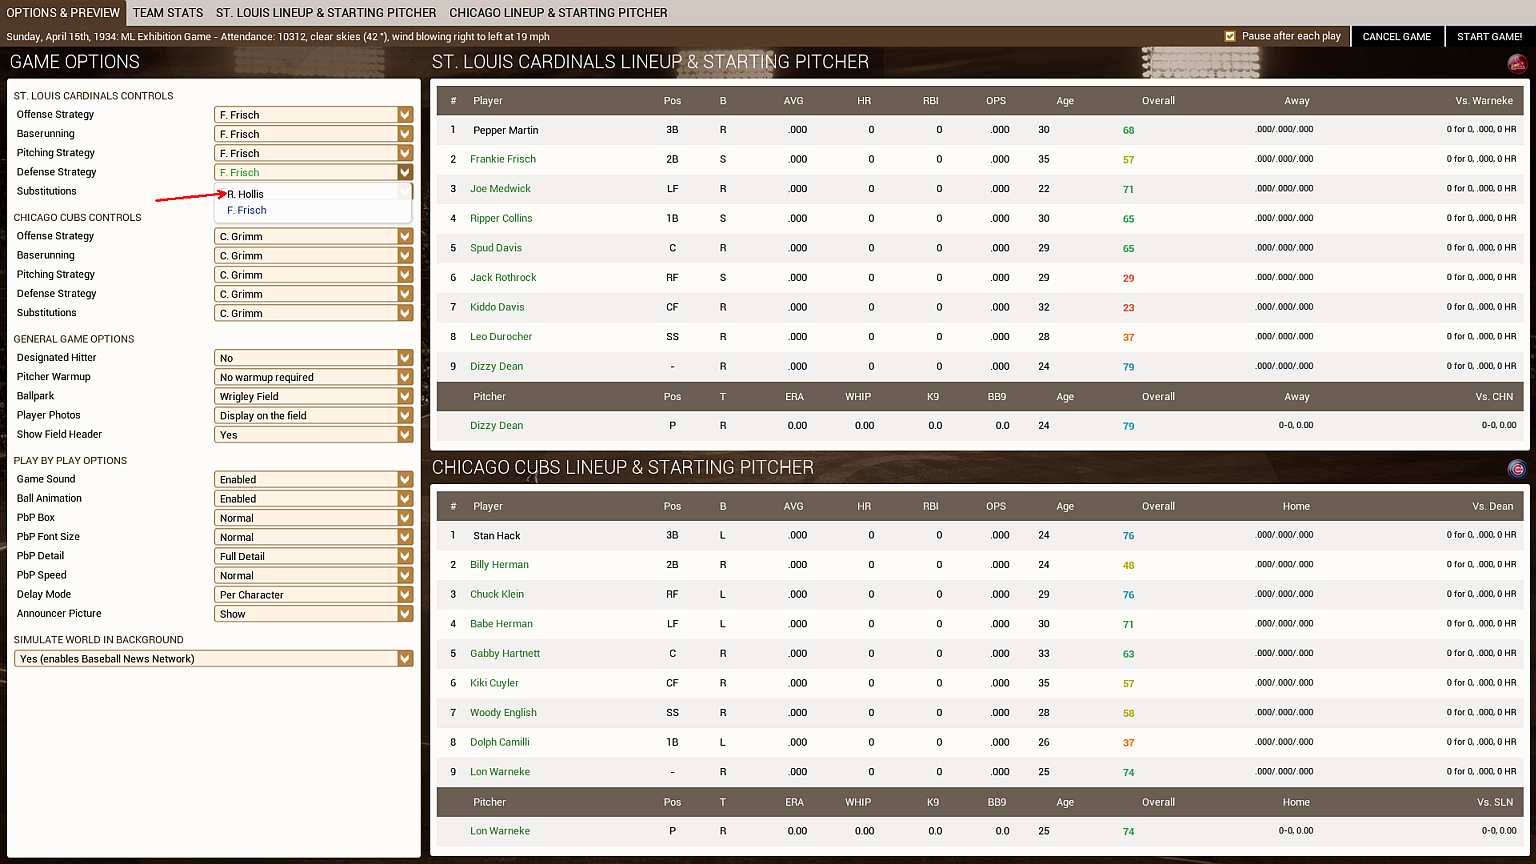Open Woody English player link
This screenshot has width=1536, height=864.
coord(503,713)
